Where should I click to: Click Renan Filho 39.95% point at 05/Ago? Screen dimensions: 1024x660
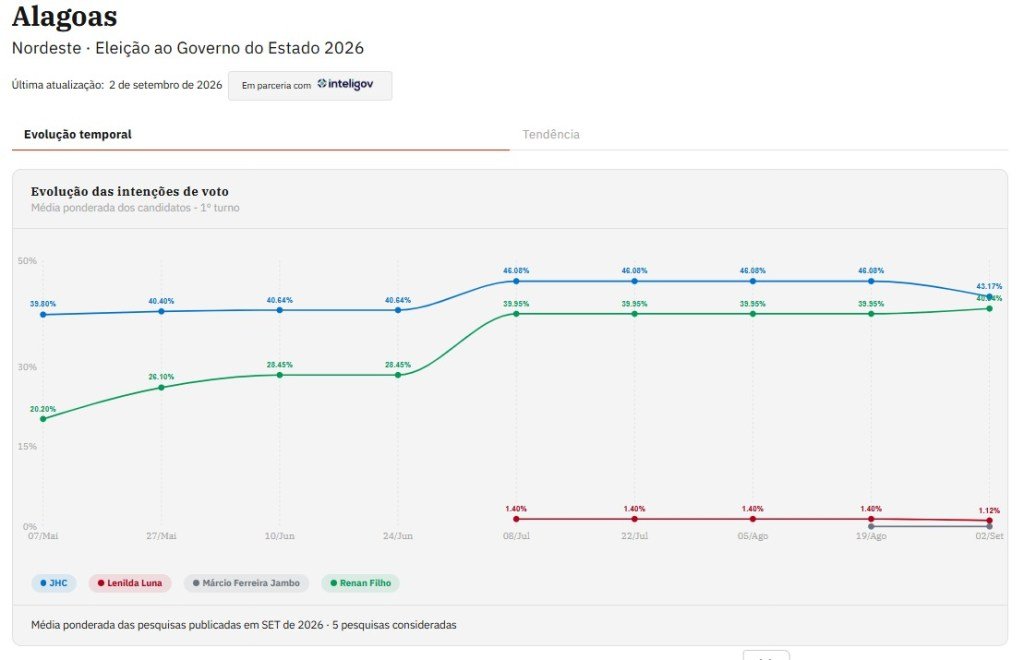click(752, 314)
